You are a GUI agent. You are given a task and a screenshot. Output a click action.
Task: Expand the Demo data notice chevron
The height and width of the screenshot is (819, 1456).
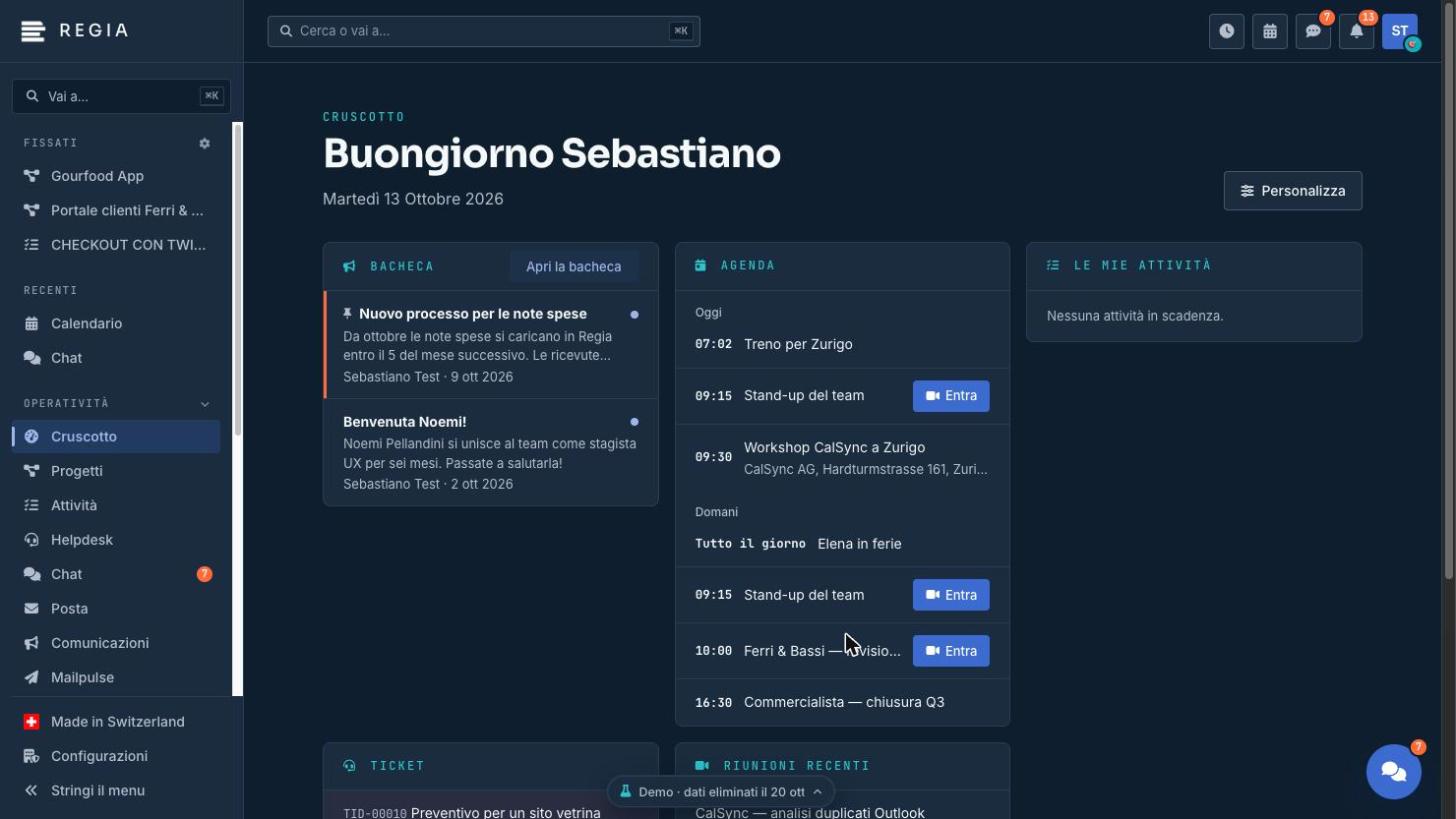pos(817,792)
